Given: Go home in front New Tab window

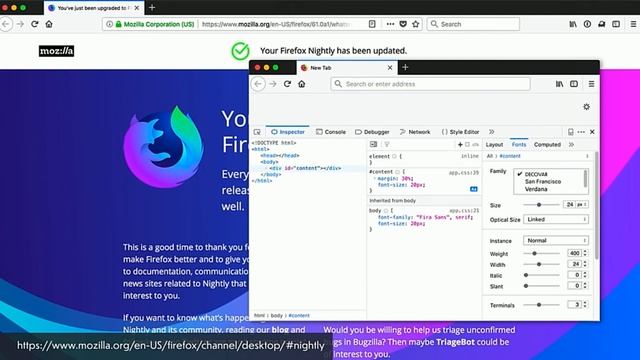Looking at the screenshot, I should coord(302,84).
